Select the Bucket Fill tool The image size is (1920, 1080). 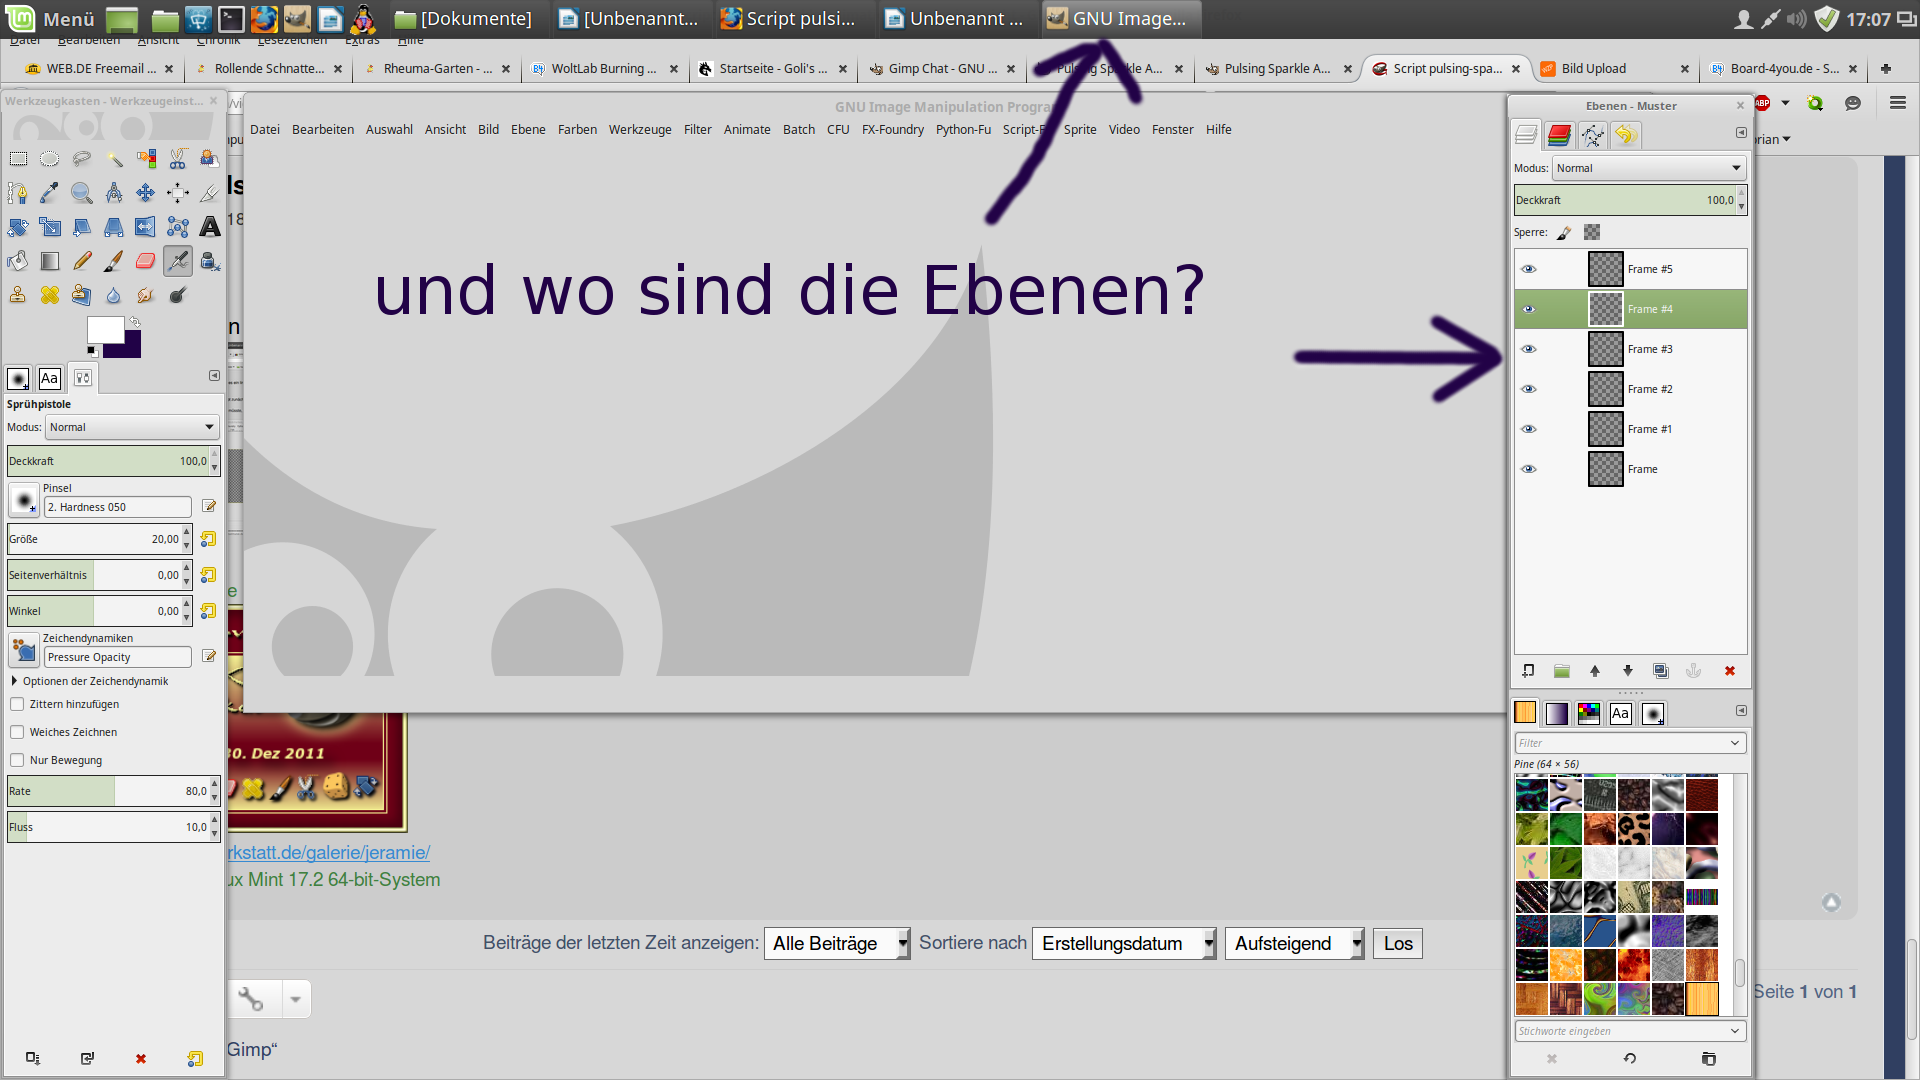(18, 261)
